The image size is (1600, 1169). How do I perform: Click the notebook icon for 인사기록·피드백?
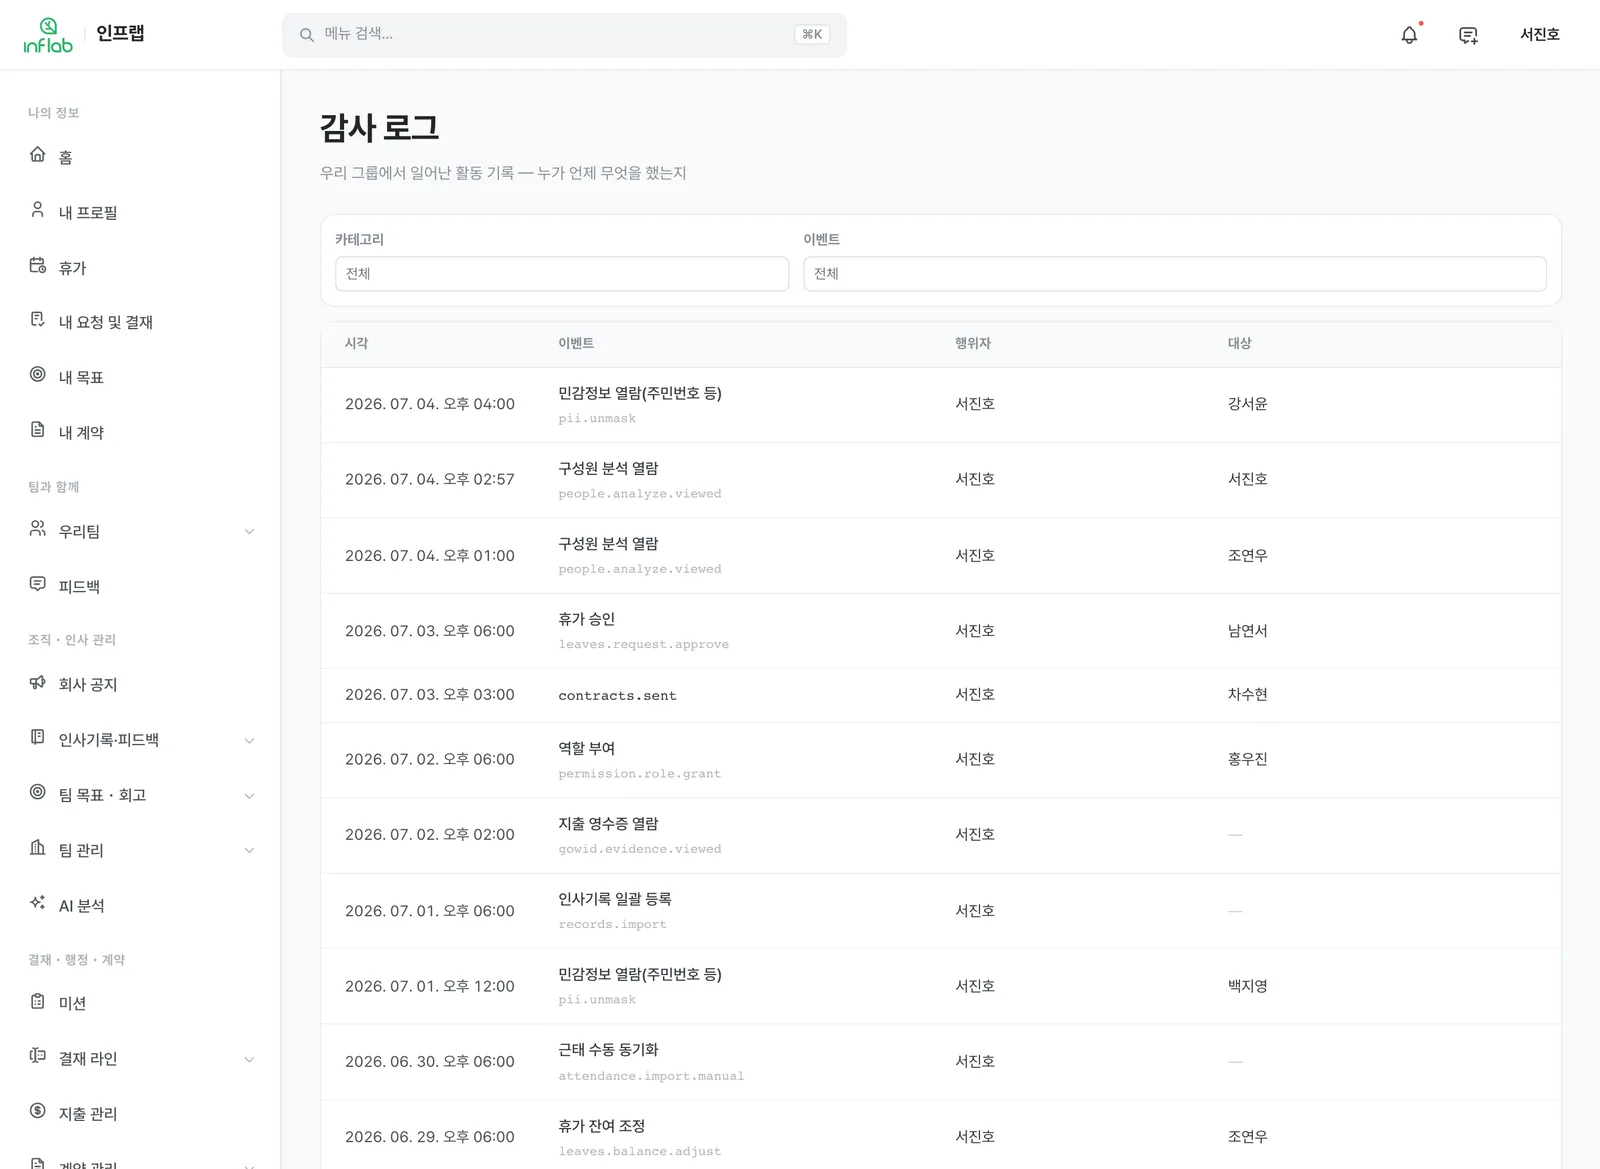click(x=38, y=737)
